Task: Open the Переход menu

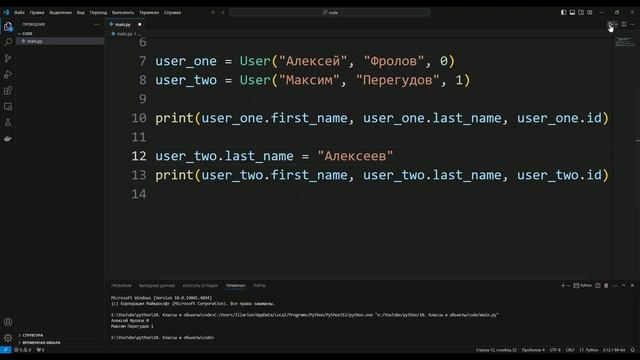Action: [98, 13]
